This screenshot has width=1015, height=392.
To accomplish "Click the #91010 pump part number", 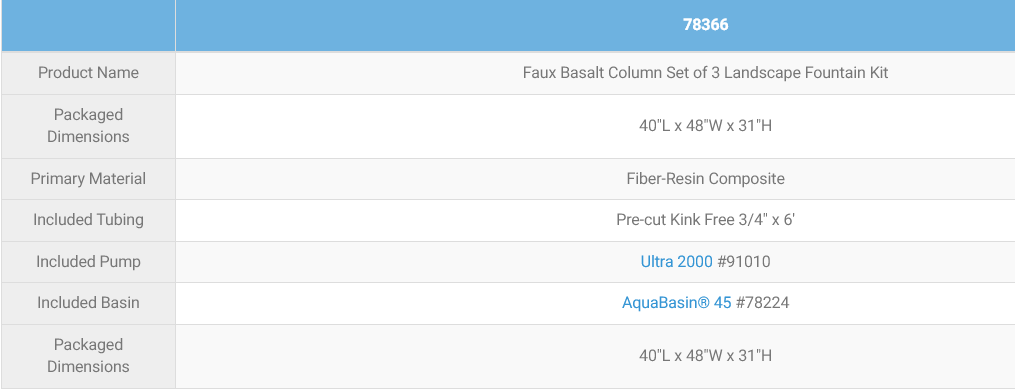I will tap(744, 262).
